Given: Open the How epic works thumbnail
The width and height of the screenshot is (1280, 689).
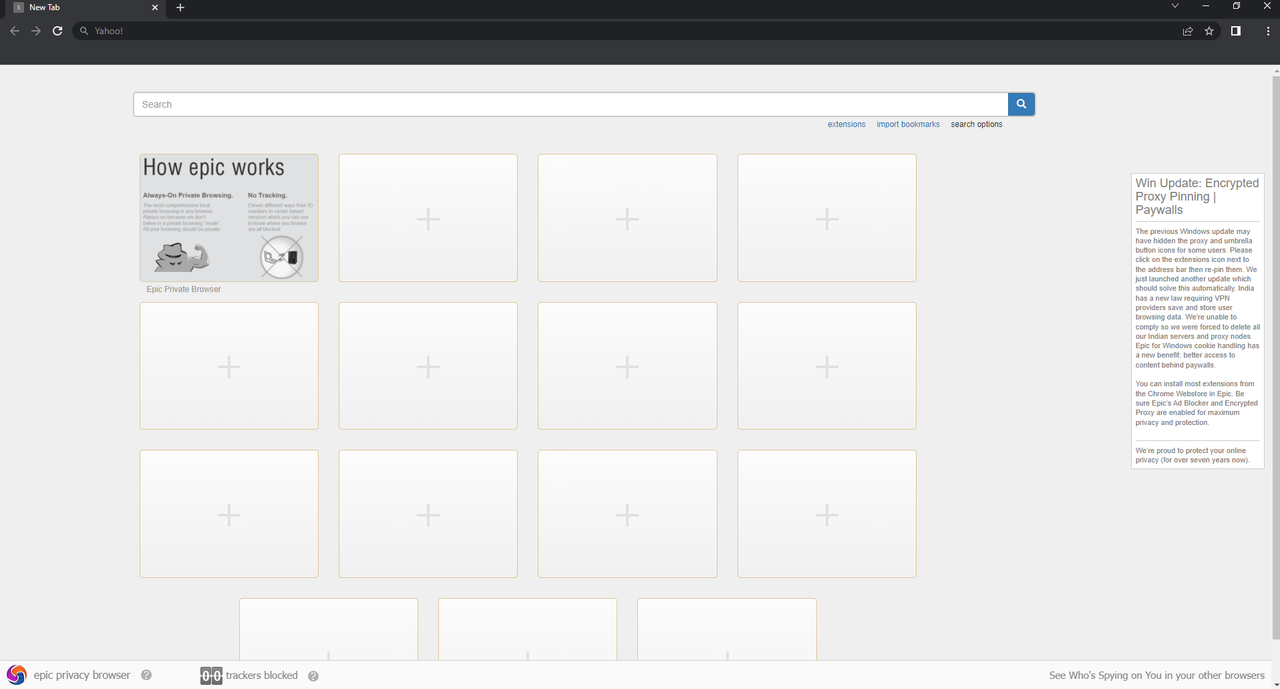Looking at the screenshot, I should click(x=229, y=217).
